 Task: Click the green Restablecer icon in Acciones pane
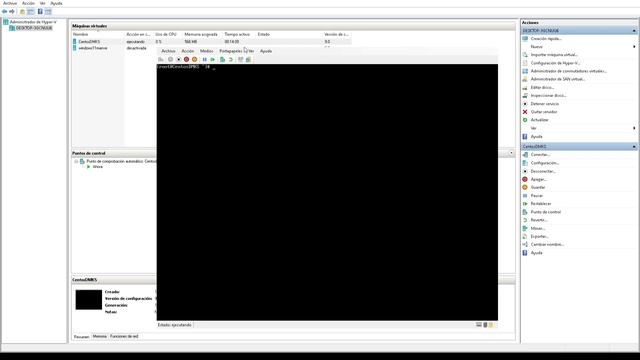pos(525,204)
